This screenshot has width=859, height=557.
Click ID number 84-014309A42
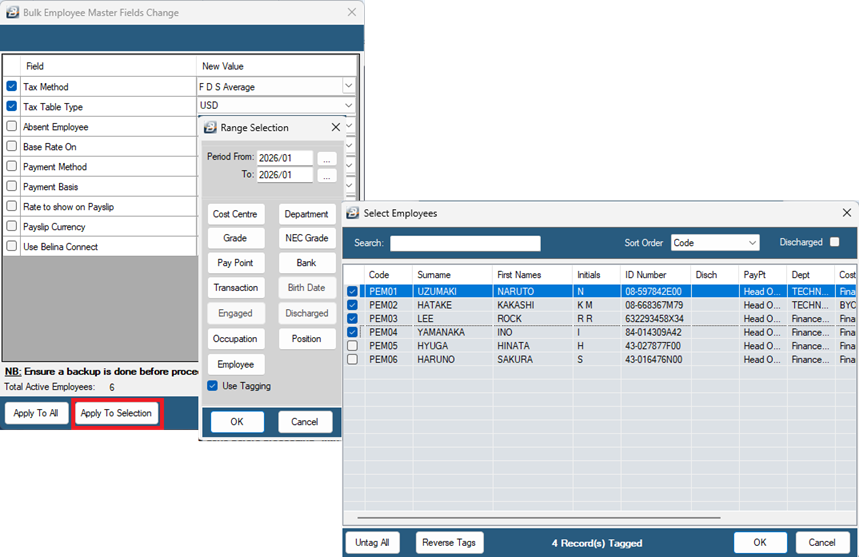654,332
